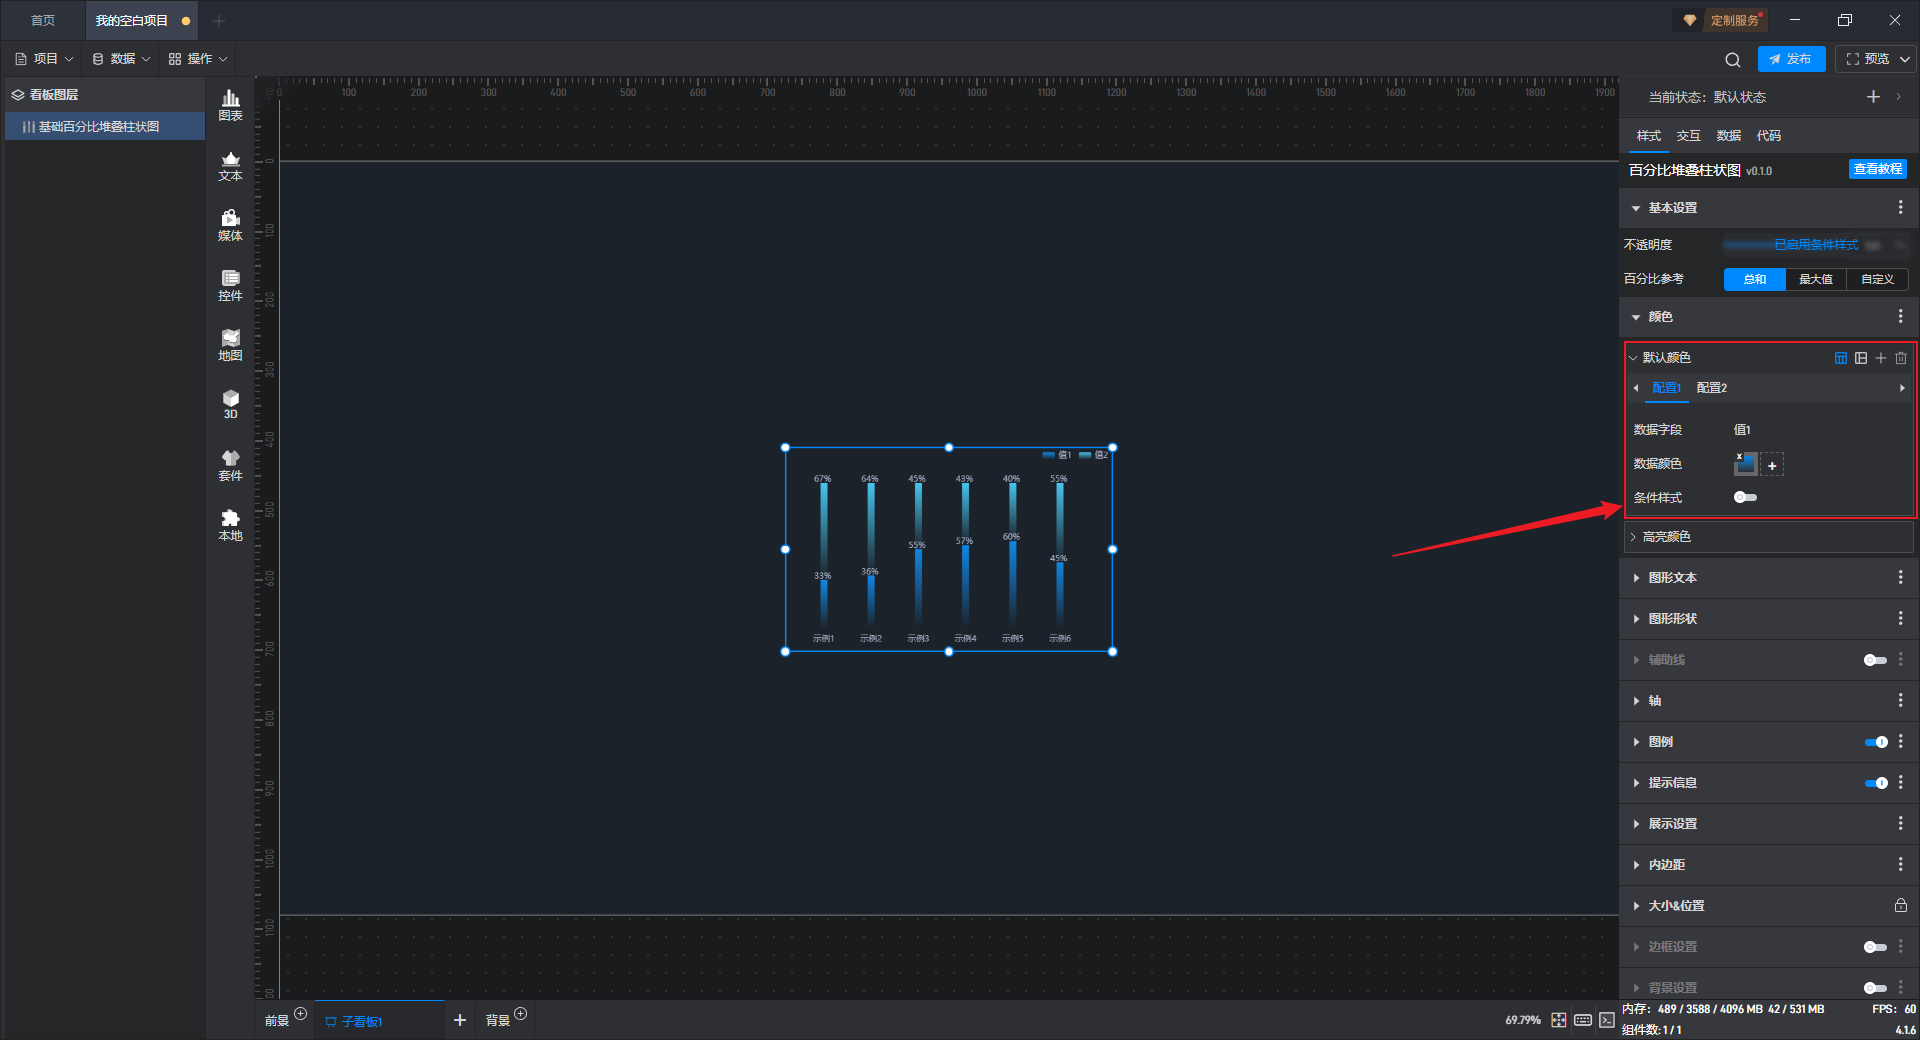This screenshot has height=1040, width=1920.
Task: Click the stacked bar chart on canvas
Action: tap(949, 550)
